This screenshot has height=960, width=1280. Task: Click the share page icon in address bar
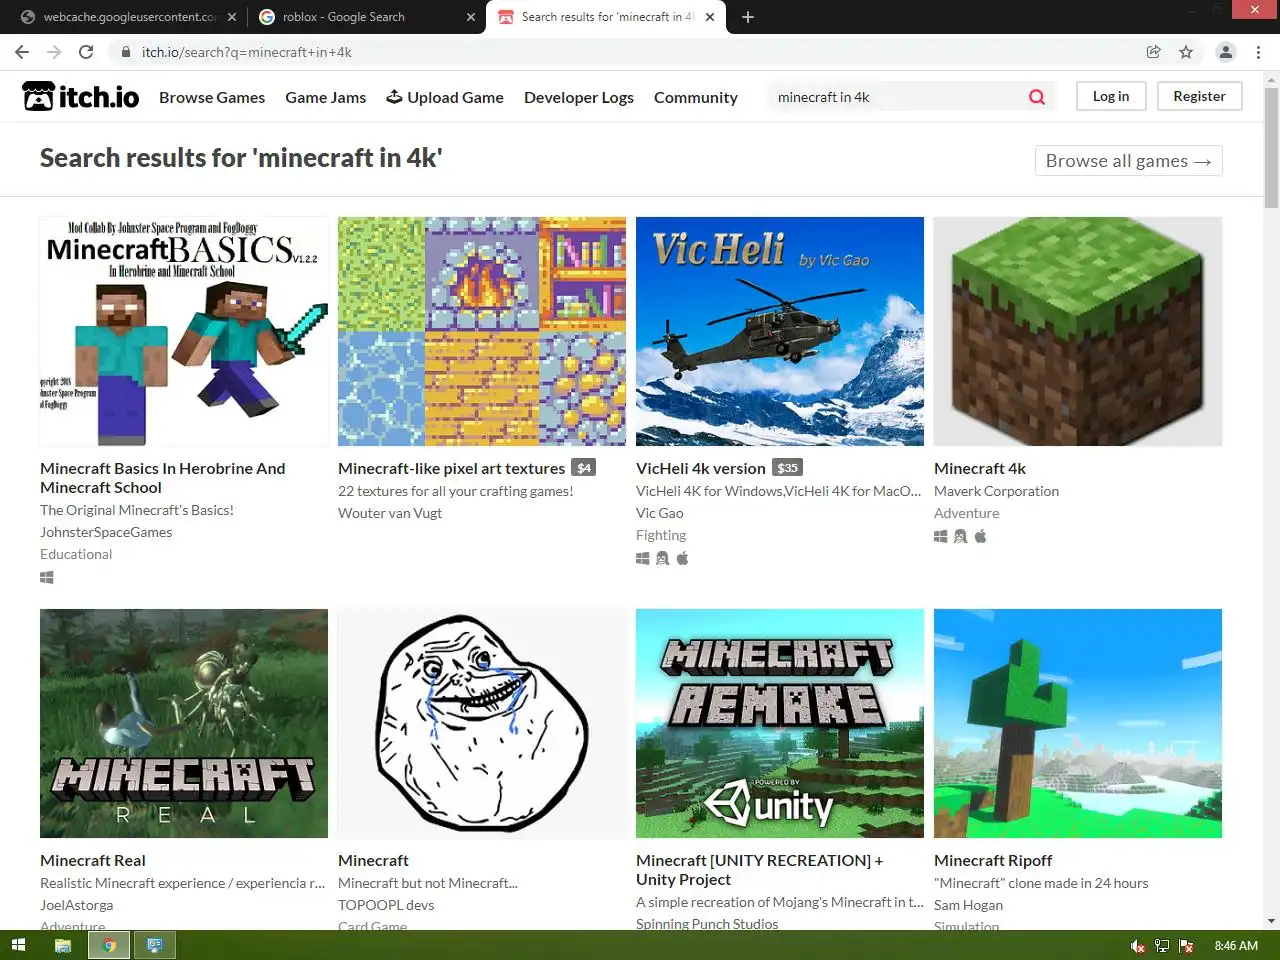[x=1153, y=52]
